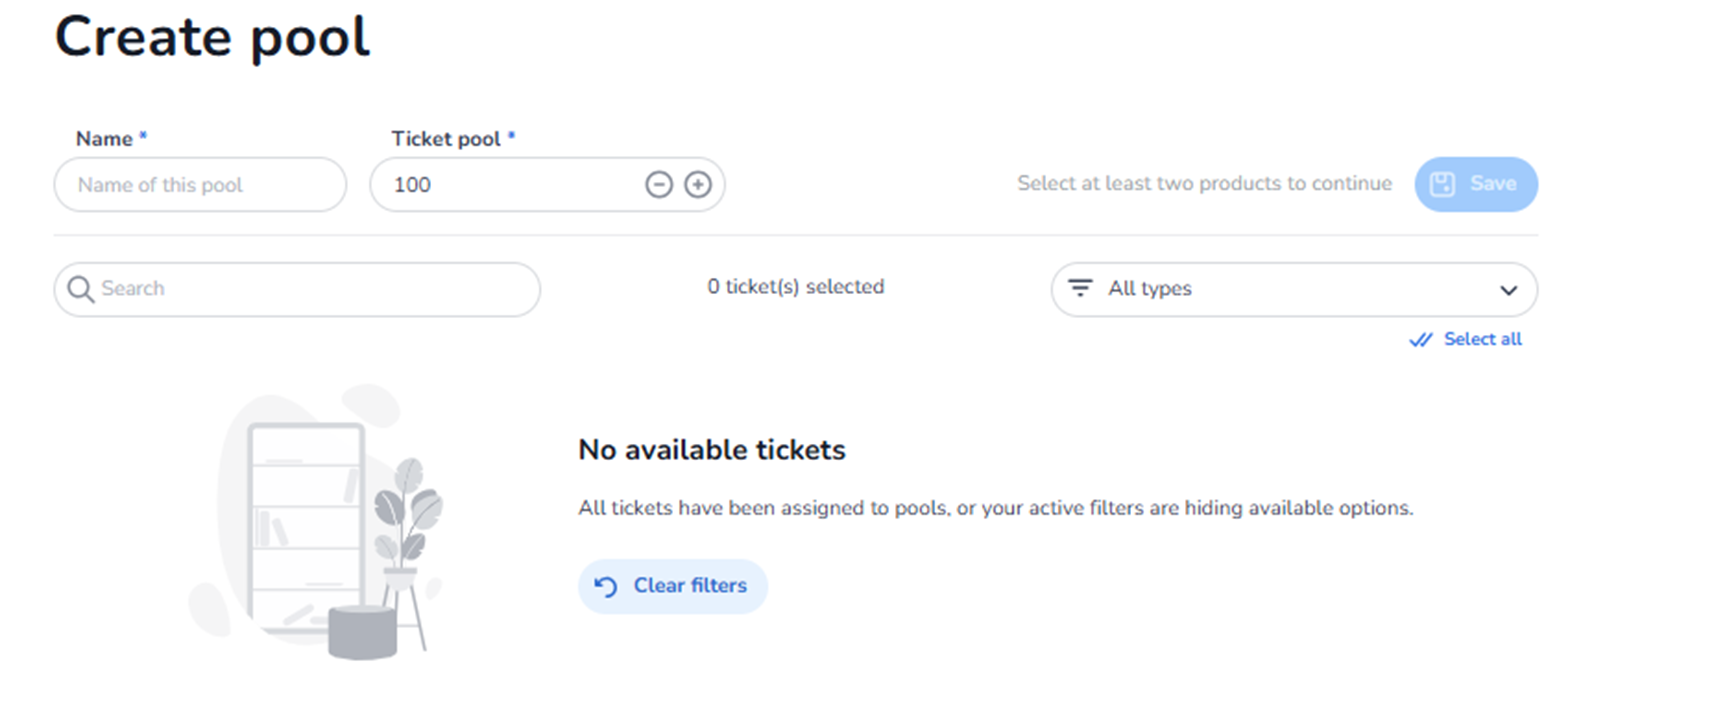Click the double checkmark icon
The height and width of the screenshot is (725, 1714).
pyautogui.click(x=1420, y=340)
